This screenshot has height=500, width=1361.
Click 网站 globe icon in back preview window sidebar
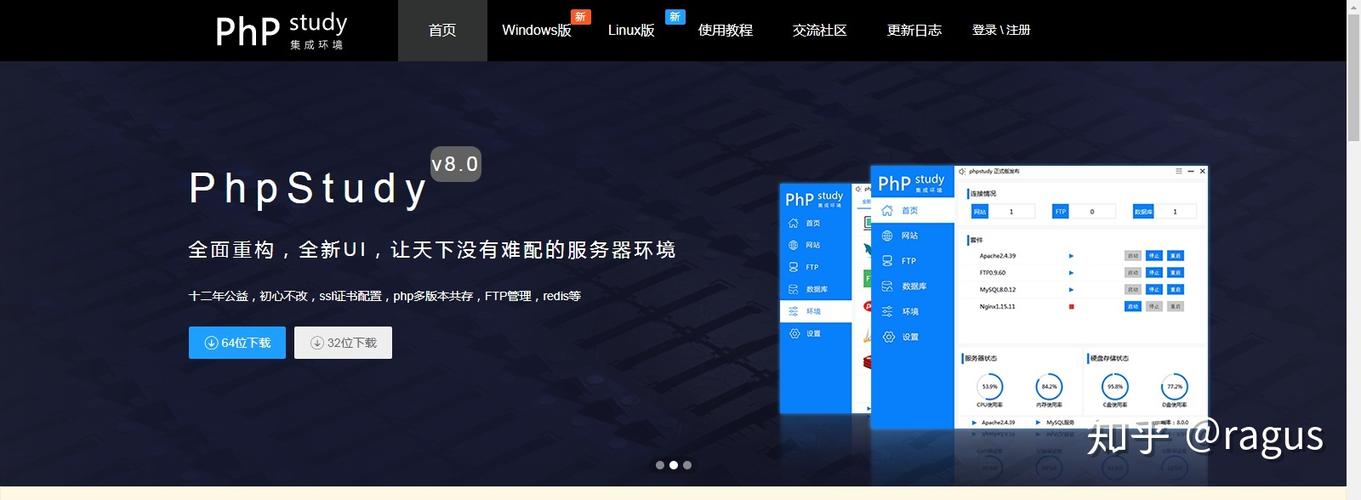pyautogui.click(x=794, y=245)
